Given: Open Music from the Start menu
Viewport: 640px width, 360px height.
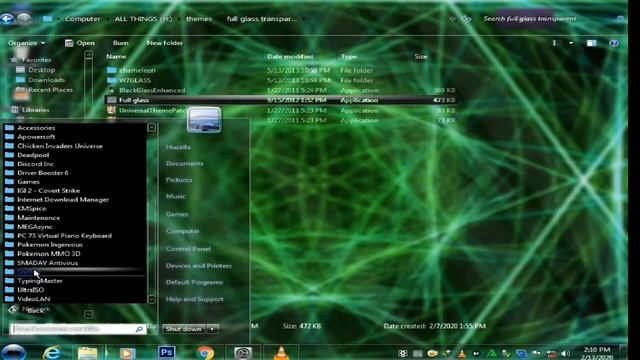Looking at the screenshot, I should (x=176, y=197).
